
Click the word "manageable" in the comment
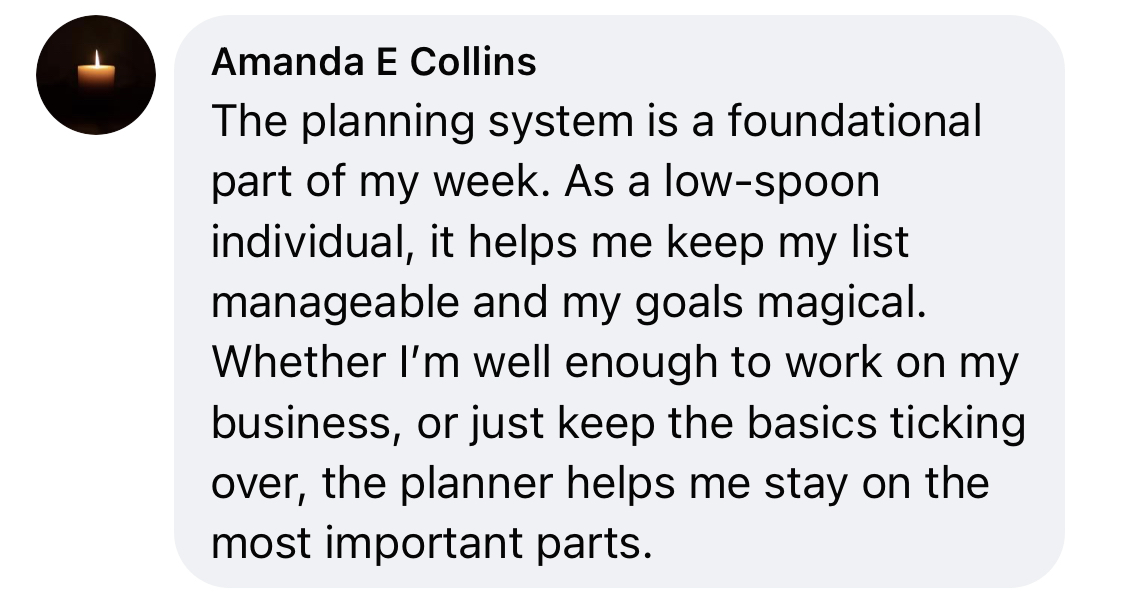click(x=335, y=303)
